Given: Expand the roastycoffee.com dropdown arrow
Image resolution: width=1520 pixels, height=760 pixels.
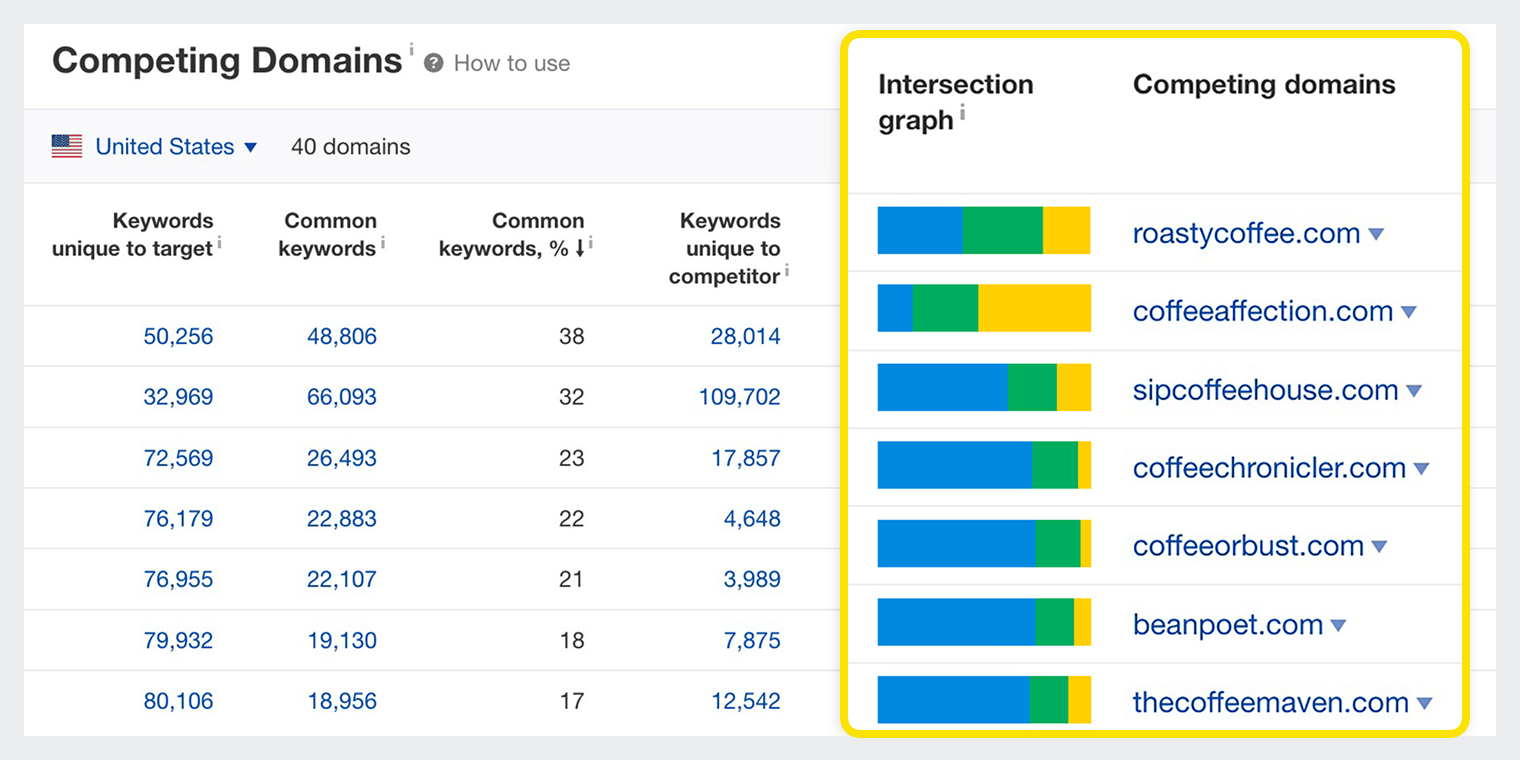Looking at the screenshot, I should (x=1378, y=233).
